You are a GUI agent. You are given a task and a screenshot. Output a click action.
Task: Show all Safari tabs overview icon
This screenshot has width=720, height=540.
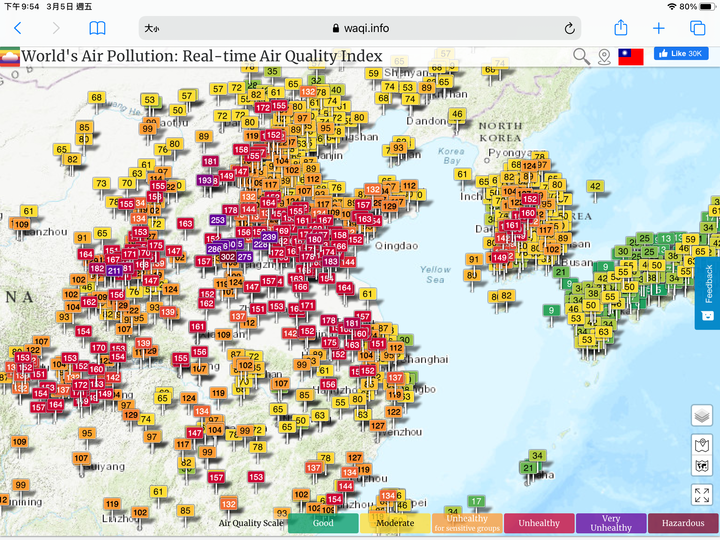pyautogui.click(x=698, y=28)
